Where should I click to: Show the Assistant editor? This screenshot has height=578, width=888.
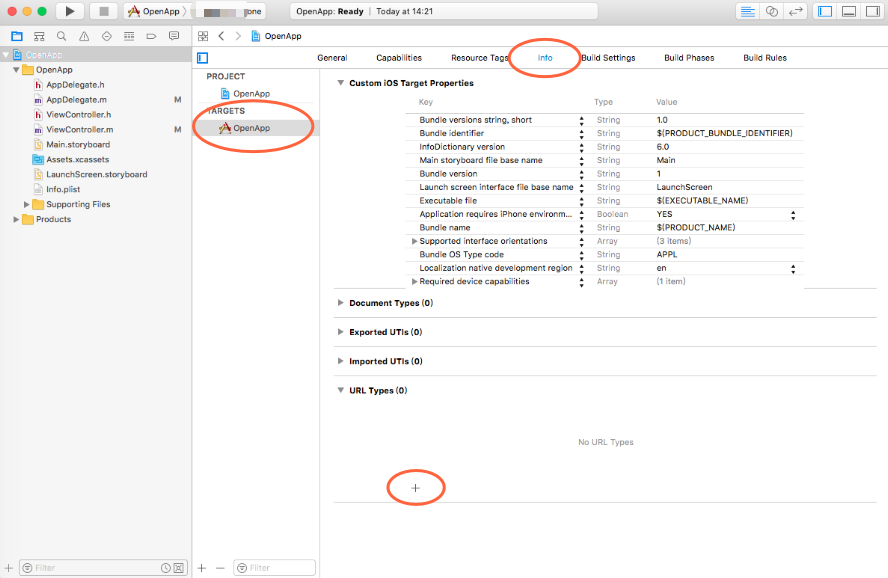click(x=771, y=11)
